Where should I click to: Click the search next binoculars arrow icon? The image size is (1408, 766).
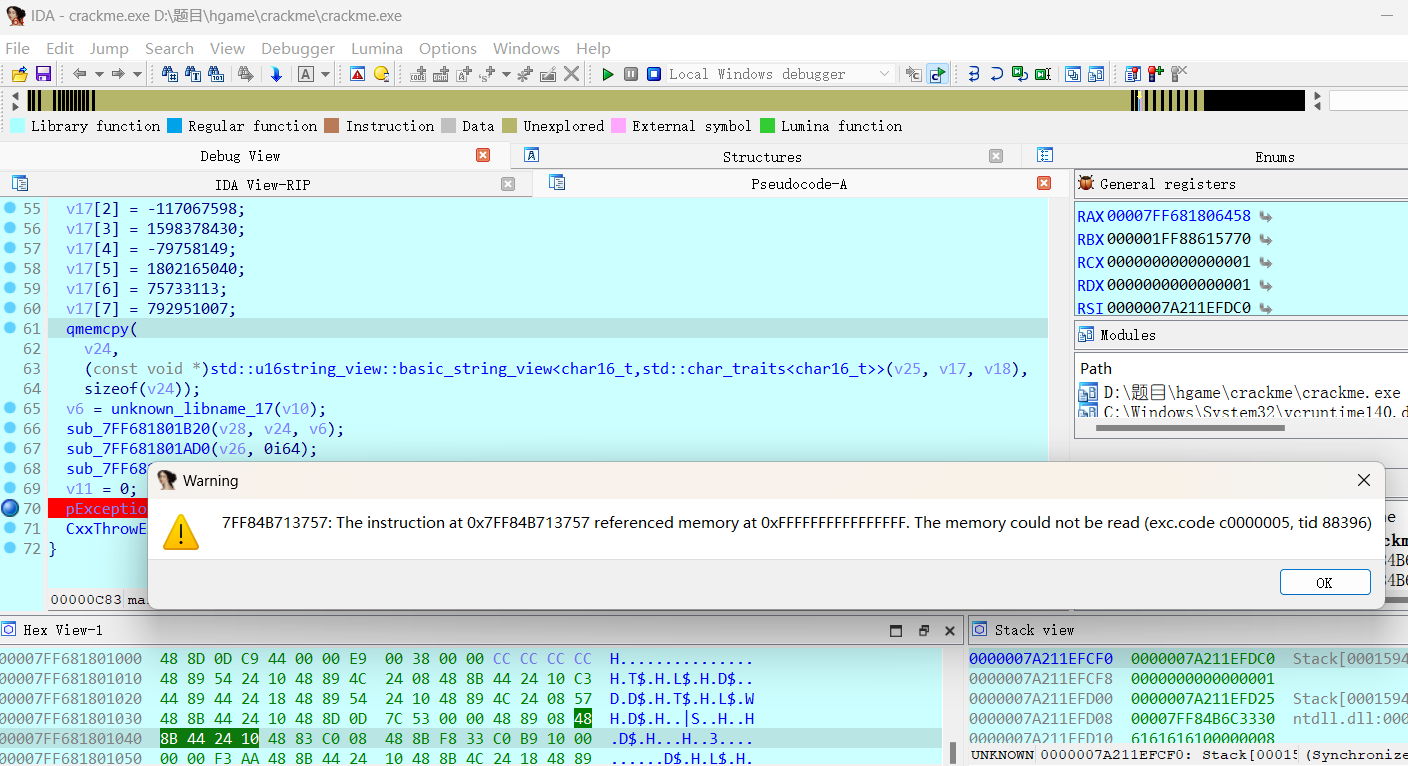245,74
